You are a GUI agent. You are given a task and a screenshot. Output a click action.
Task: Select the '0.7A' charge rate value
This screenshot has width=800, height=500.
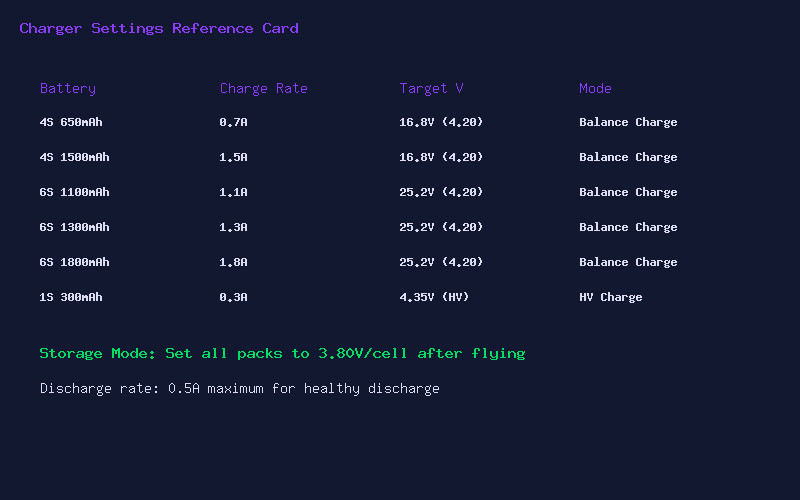click(x=234, y=122)
